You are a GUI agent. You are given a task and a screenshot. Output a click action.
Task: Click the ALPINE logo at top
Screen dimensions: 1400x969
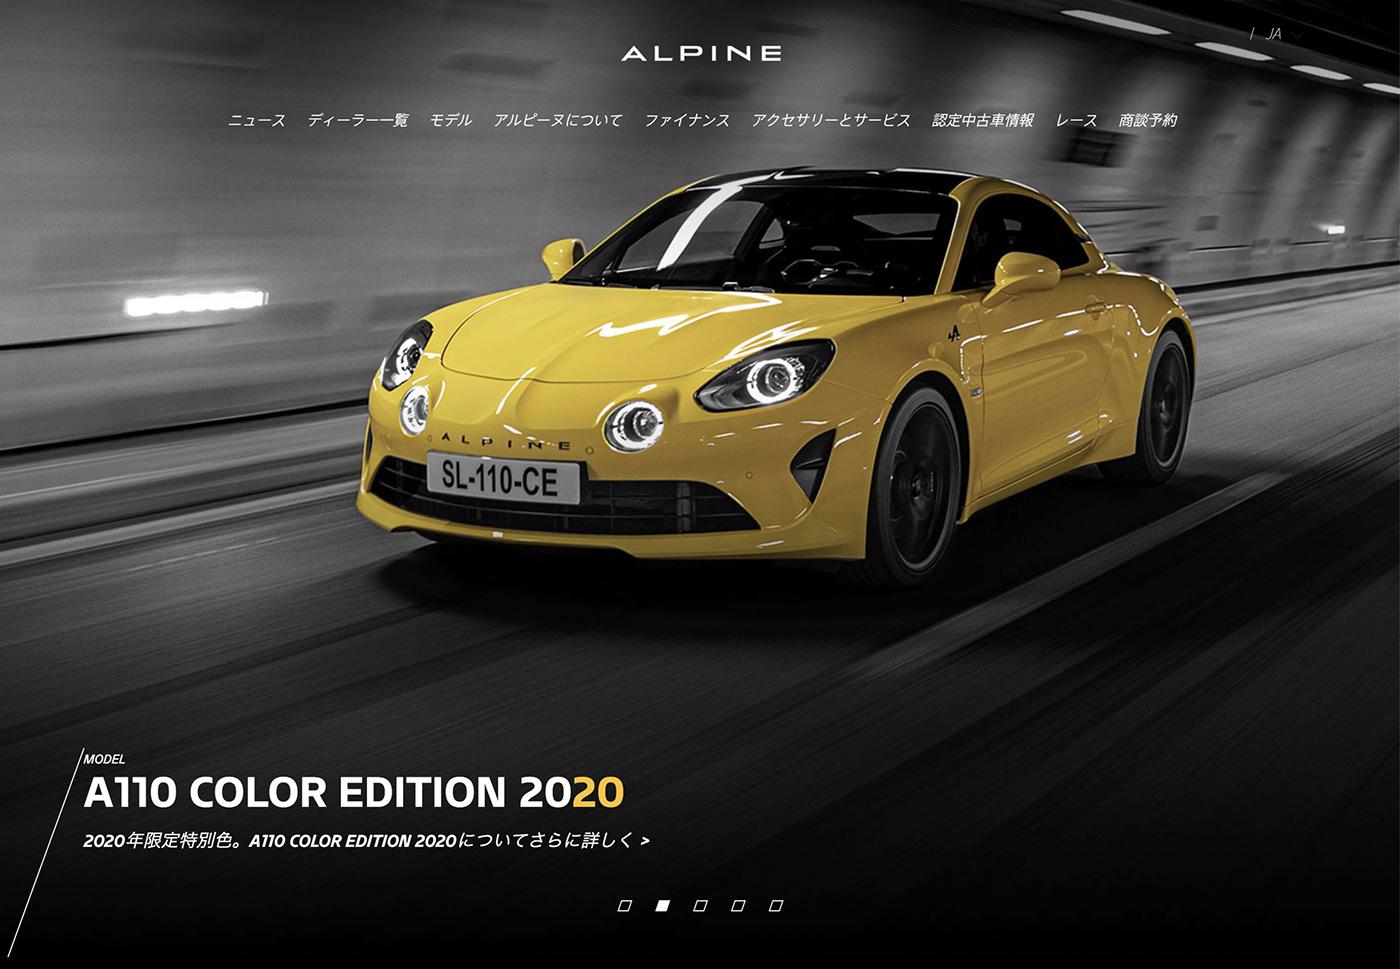(x=700, y=53)
